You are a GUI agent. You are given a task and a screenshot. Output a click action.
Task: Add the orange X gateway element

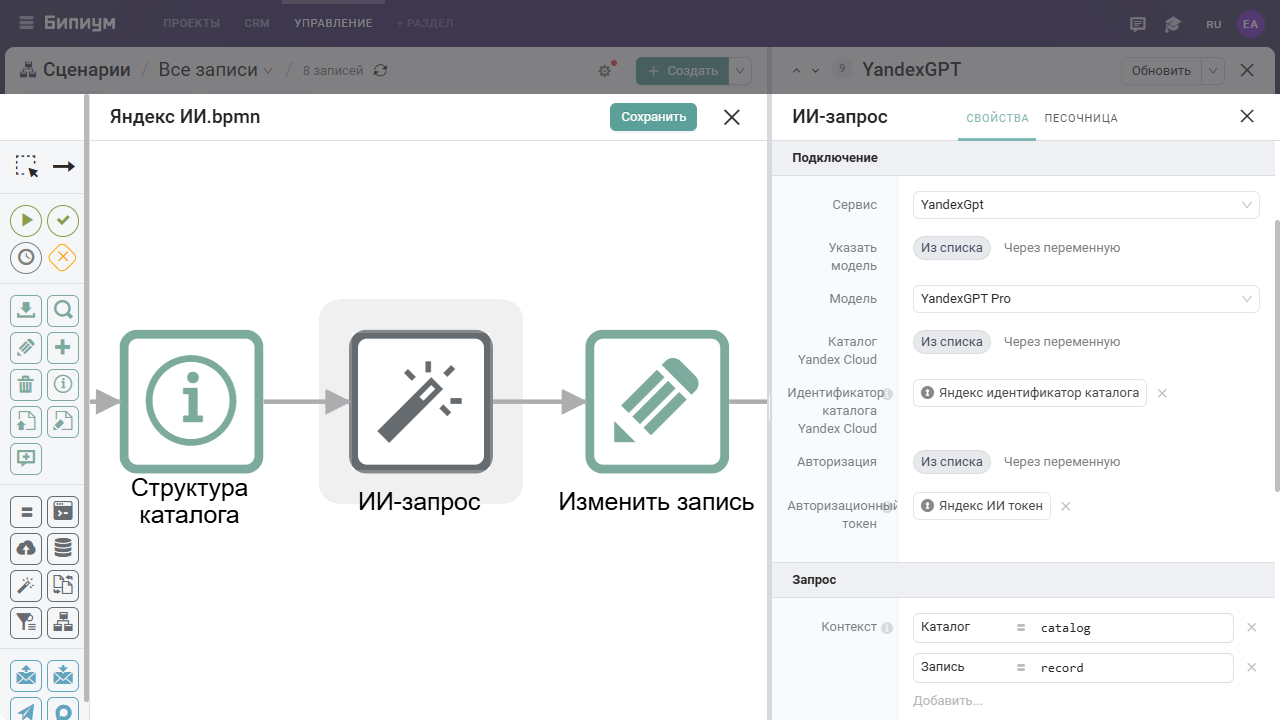coord(63,257)
